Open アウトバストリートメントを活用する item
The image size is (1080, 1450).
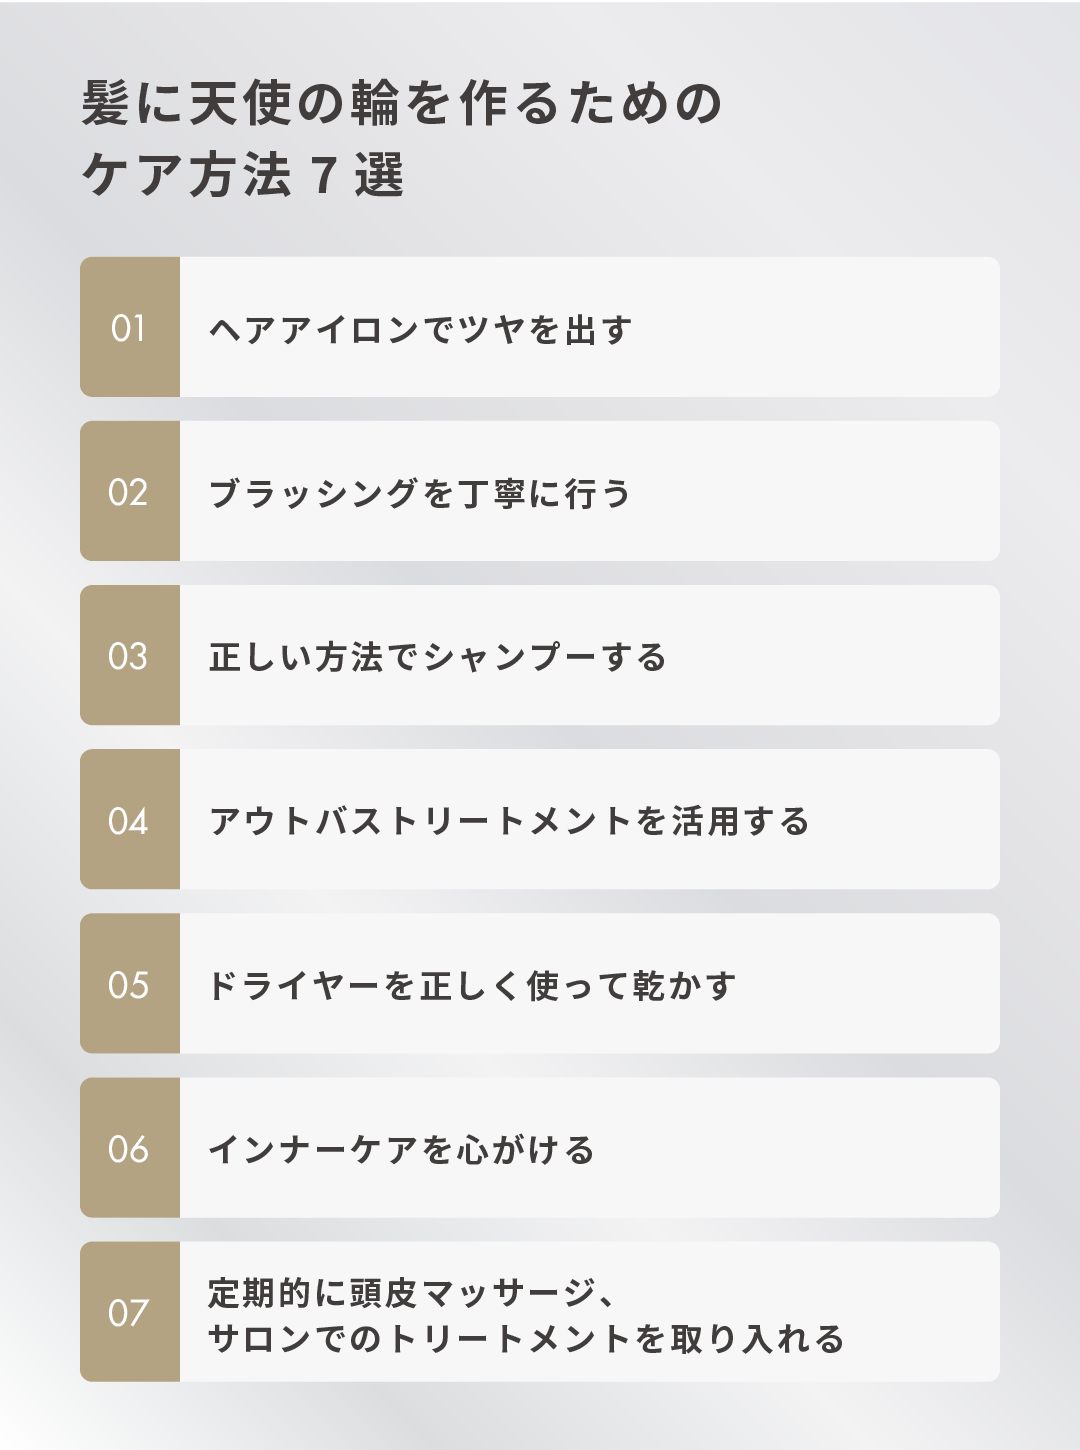(540, 819)
